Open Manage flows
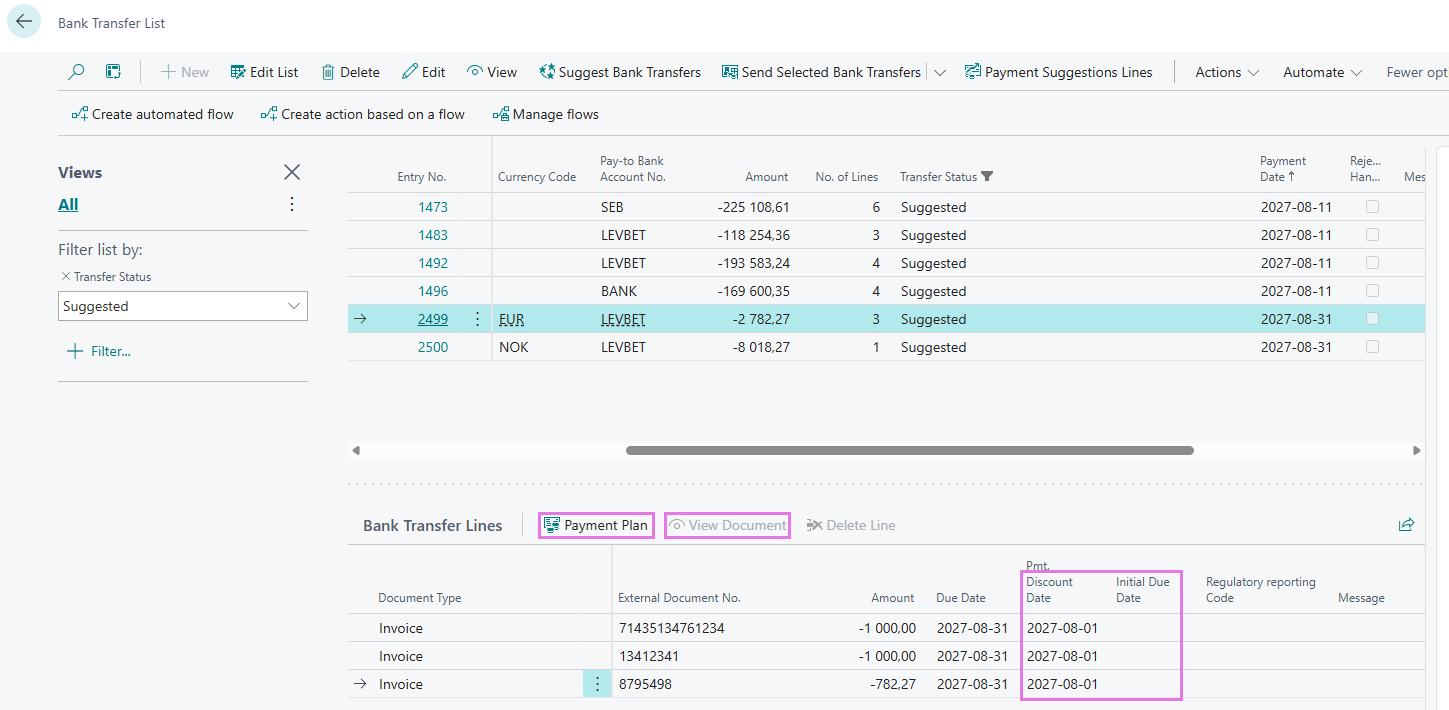The width and height of the screenshot is (1449, 710). click(545, 114)
